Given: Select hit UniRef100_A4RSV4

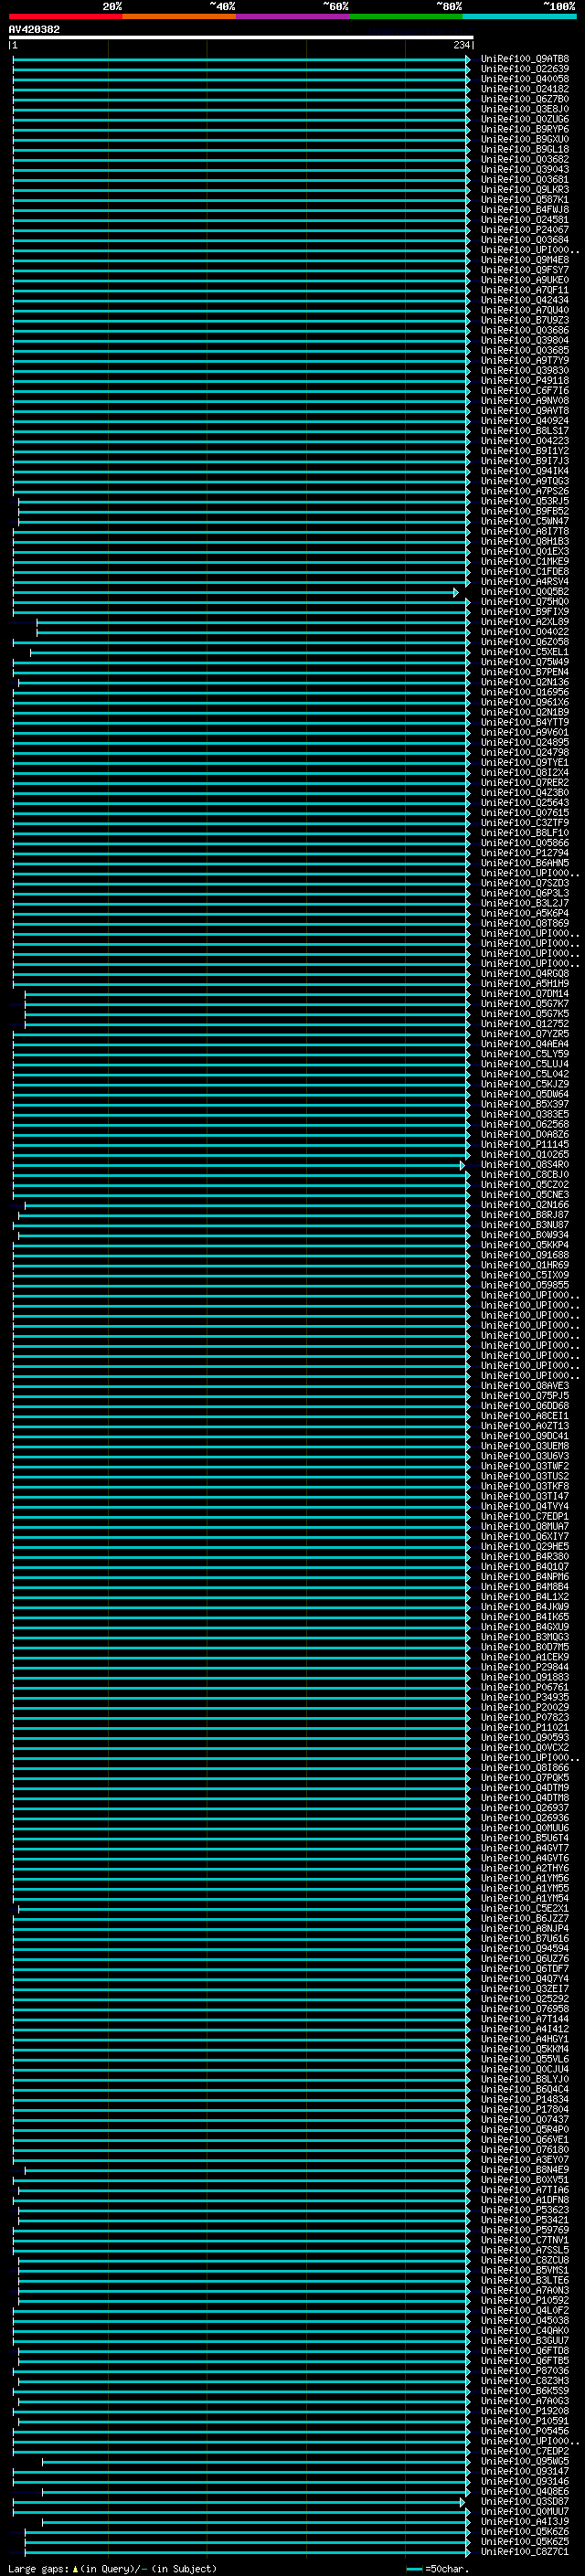Looking at the screenshot, I should 525,581.
